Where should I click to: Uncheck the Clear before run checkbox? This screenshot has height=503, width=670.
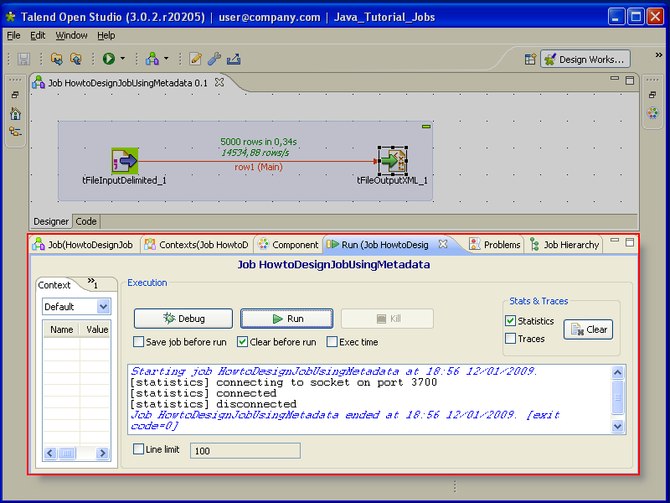[243, 342]
